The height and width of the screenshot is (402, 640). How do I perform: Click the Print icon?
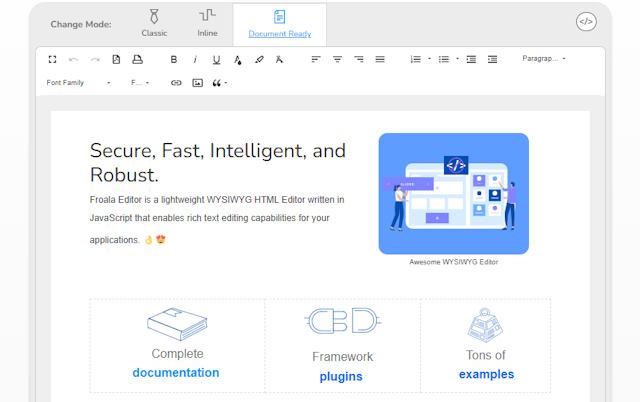pos(138,60)
